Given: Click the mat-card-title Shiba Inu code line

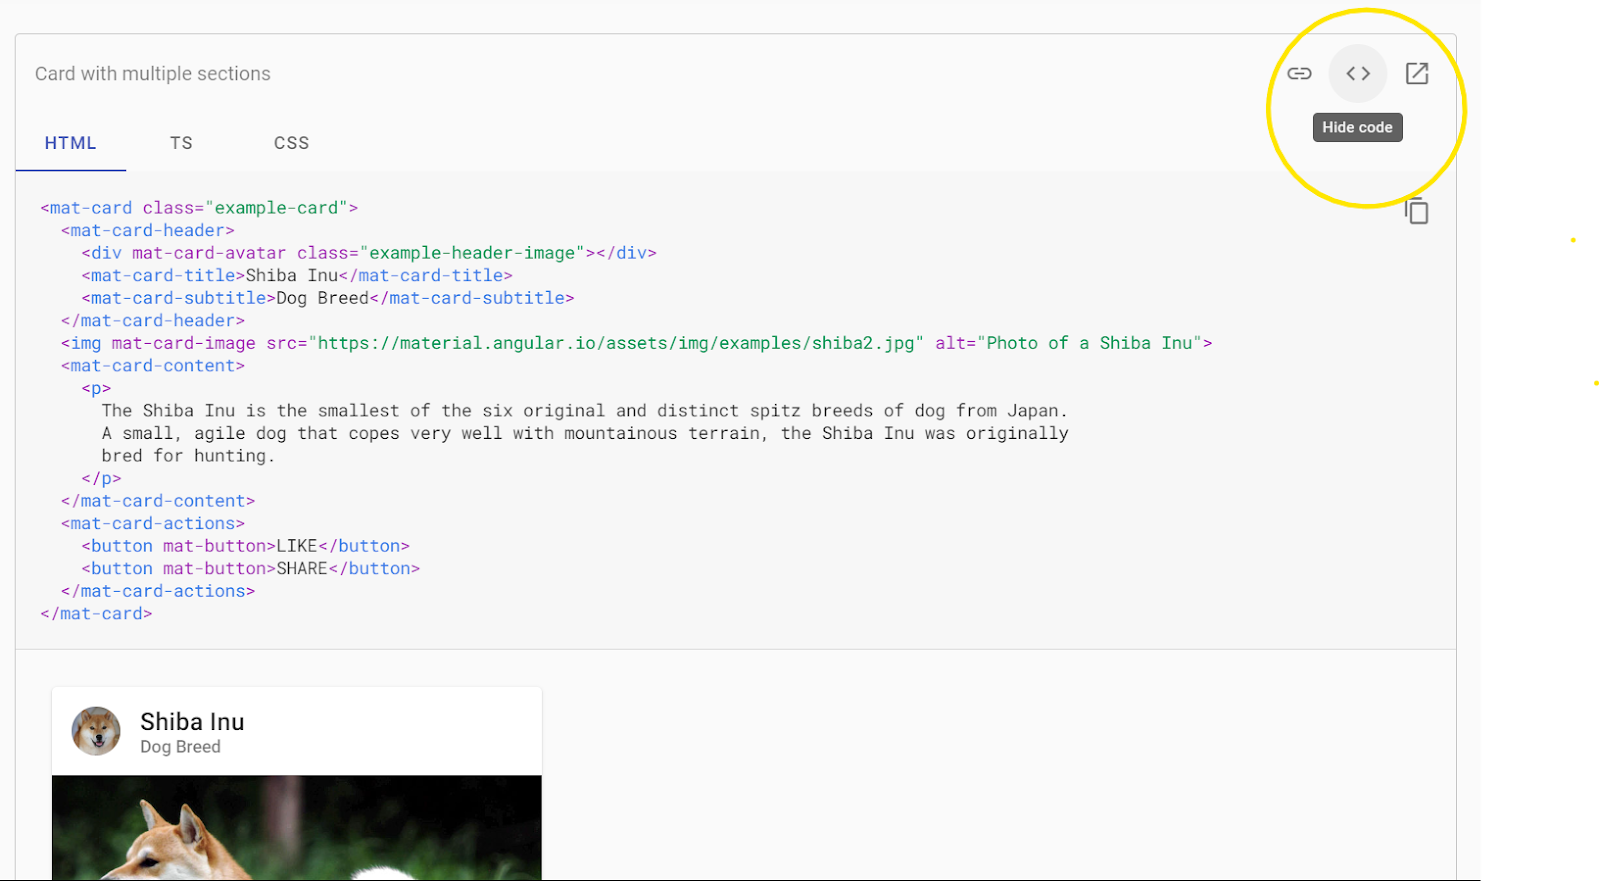Looking at the screenshot, I should [296, 275].
